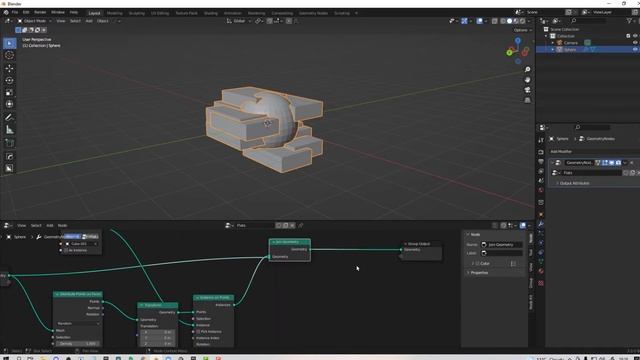Image resolution: width=640 pixels, height=360 pixels.
Task: Toggle As Instance checkbox on Object Info node
Action: [66, 250]
